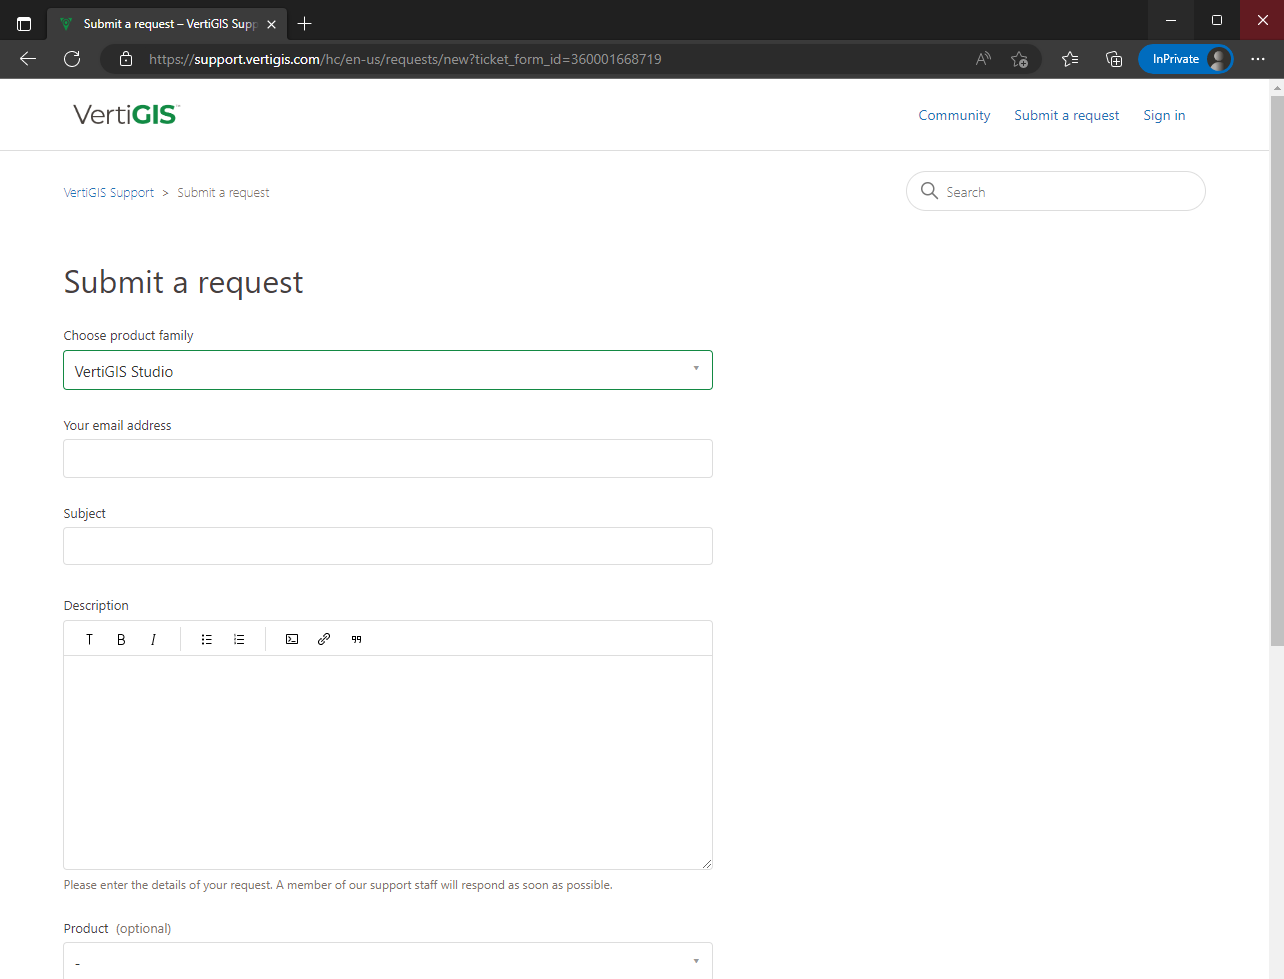Click the browser address bar URL
This screenshot has height=979, width=1284.
(405, 59)
